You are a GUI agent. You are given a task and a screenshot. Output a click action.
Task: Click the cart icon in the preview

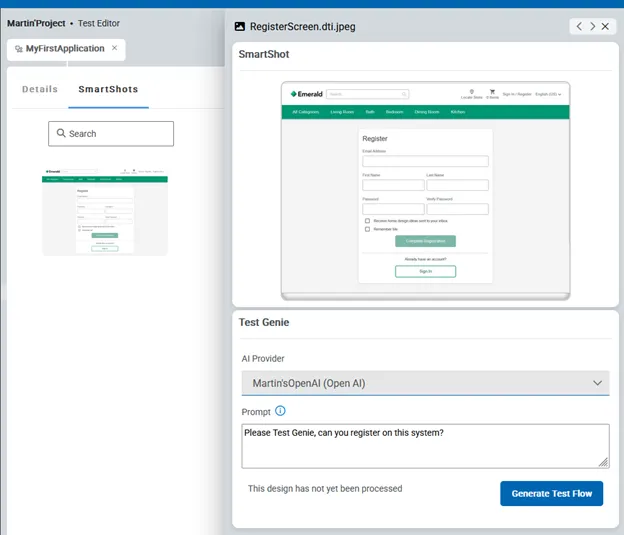(x=492, y=92)
